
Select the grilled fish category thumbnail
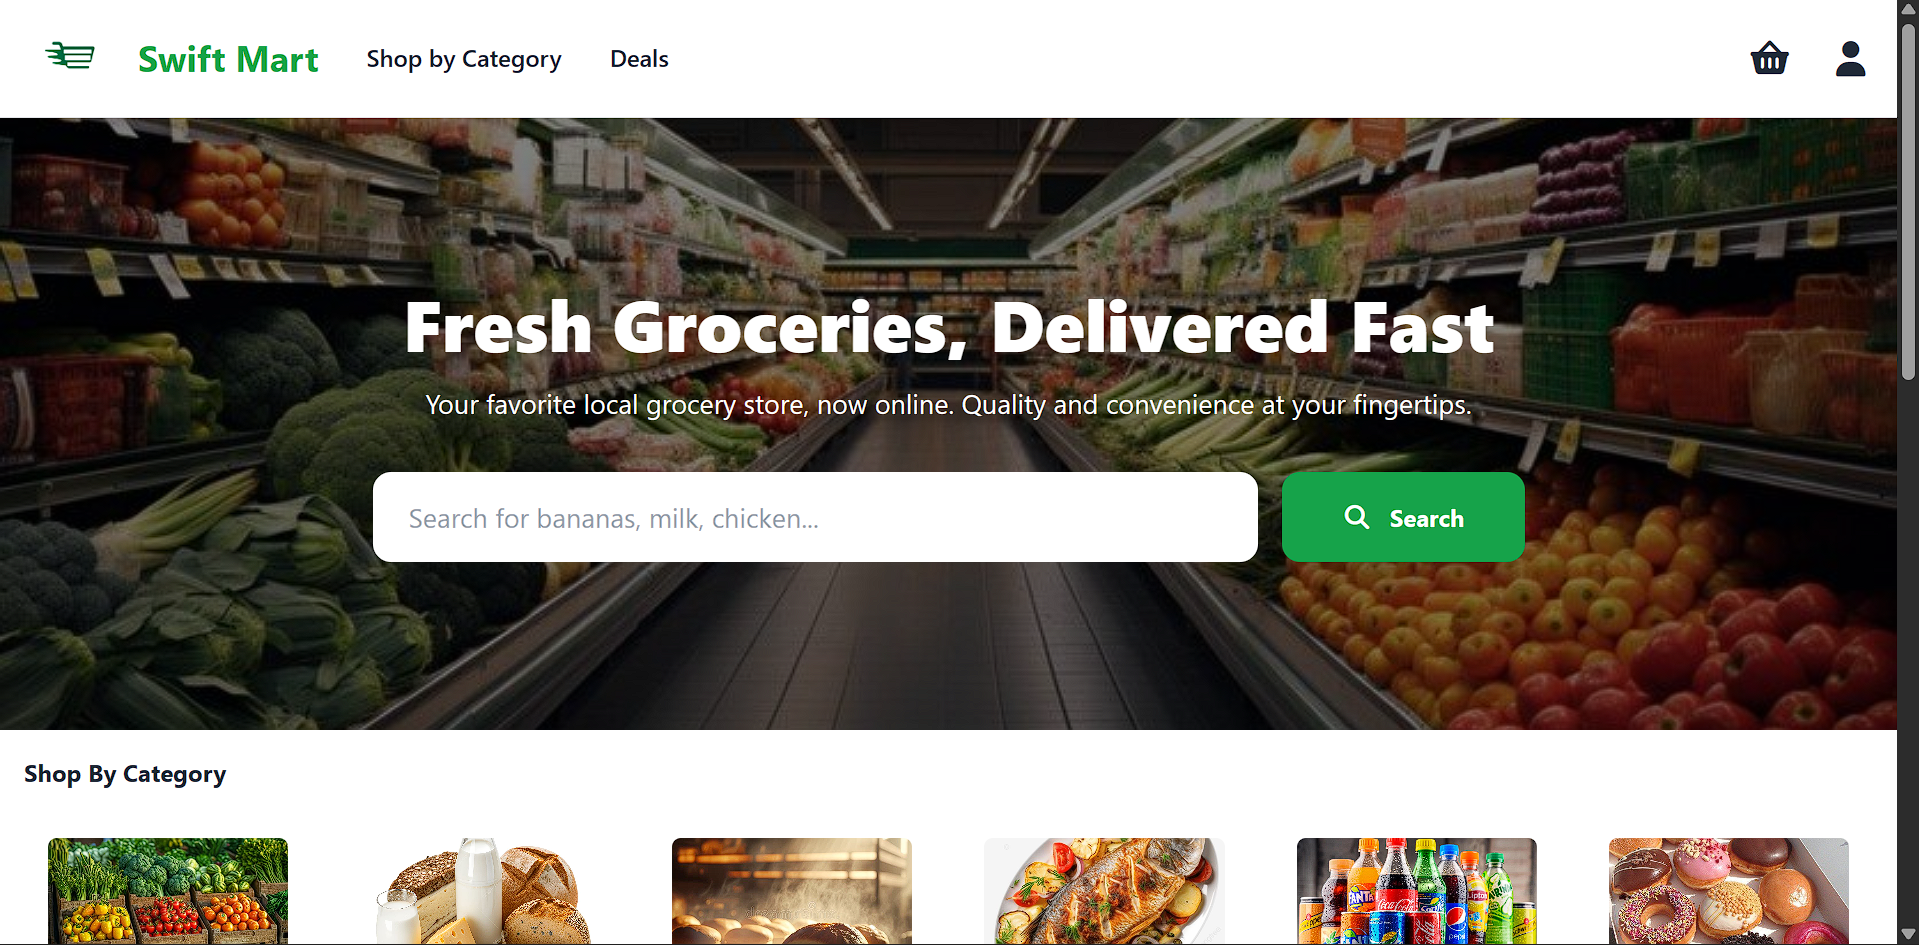point(1104,891)
